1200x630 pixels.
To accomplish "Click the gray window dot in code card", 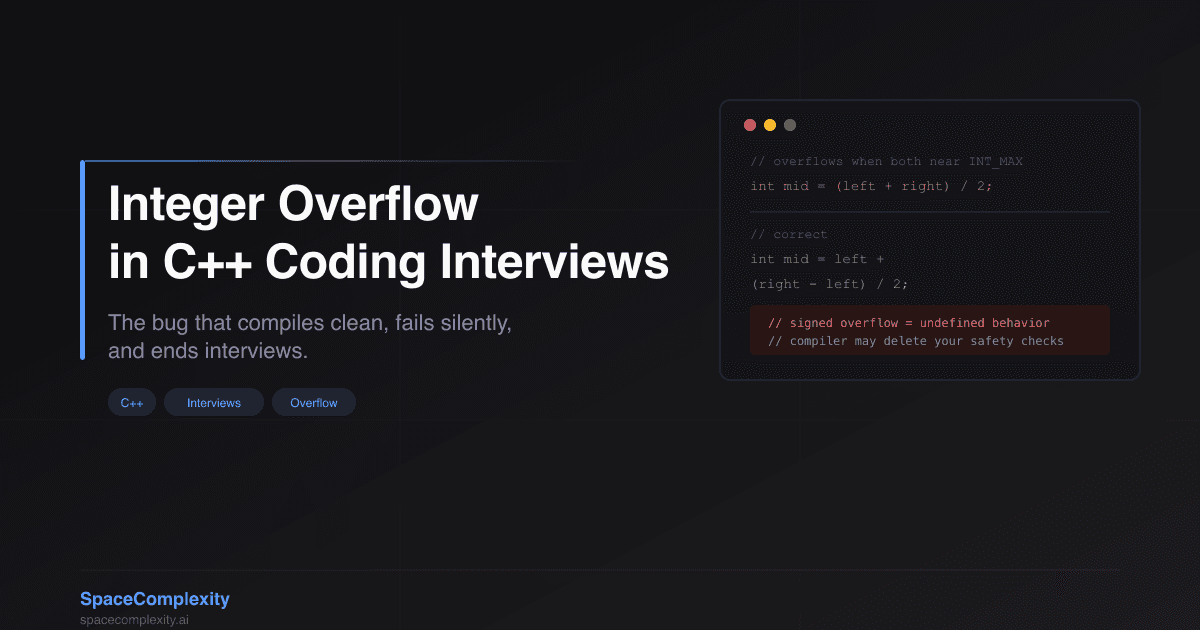I will [x=790, y=125].
